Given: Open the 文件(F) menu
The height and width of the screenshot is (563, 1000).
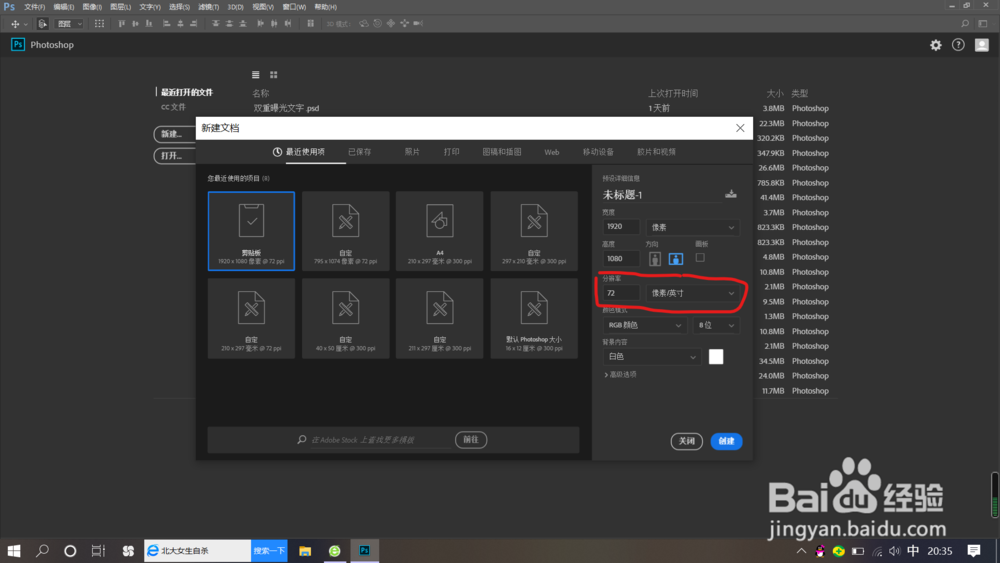Looking at the screenshot, I should (x=34, y=7).
